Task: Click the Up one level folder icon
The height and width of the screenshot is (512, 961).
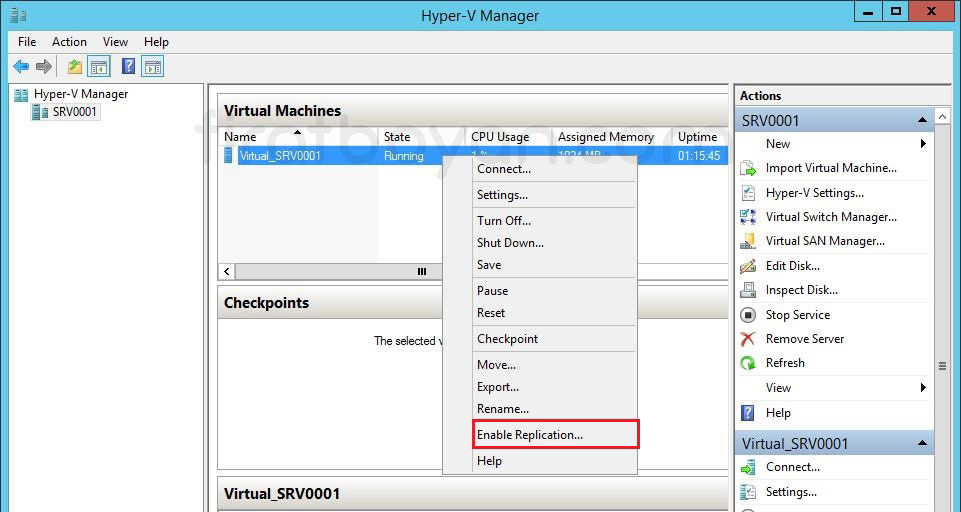Action: [x=75, y=66]
